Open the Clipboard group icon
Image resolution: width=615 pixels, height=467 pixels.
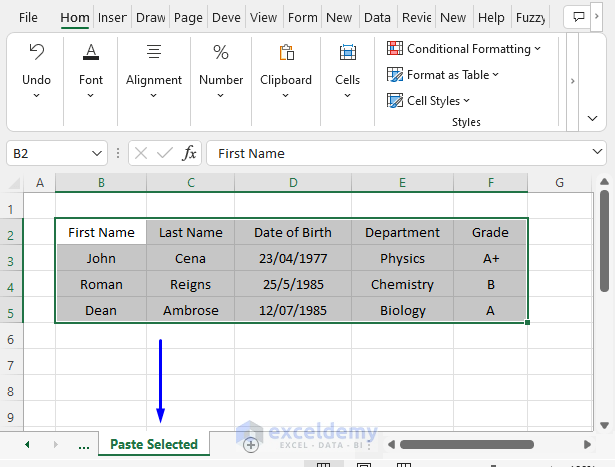coord(286,53)
